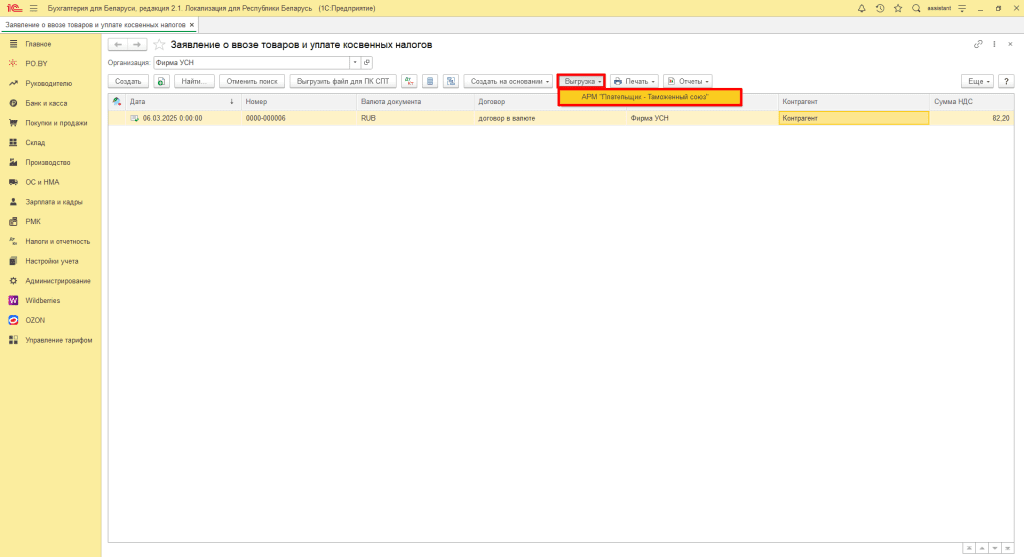Select АРМ "Плательщик - Таможенный союз" menu item
Image resolution: width=1024 pixels, height=557 pixels.
tap(650, 97)
